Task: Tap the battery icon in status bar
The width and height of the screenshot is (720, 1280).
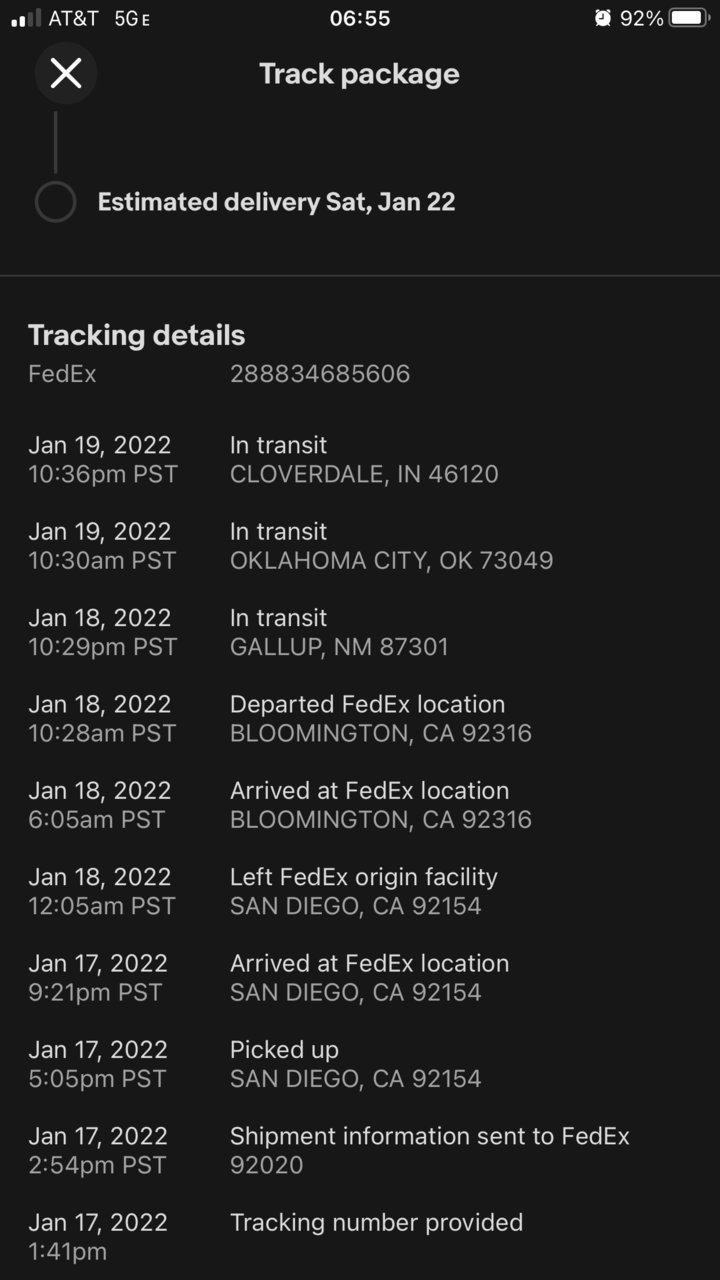Action: point(689,18)
